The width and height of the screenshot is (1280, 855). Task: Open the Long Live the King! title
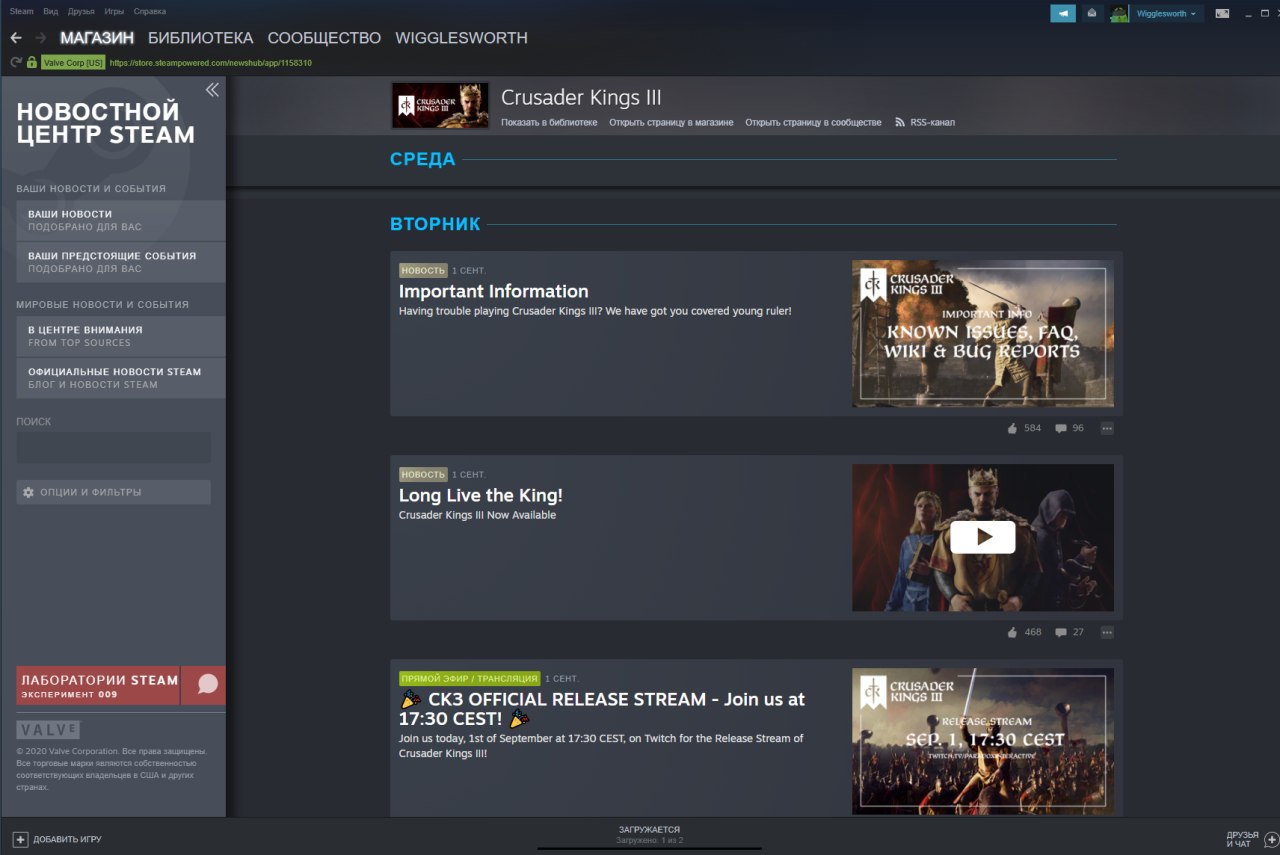click(x=481, y=495)
